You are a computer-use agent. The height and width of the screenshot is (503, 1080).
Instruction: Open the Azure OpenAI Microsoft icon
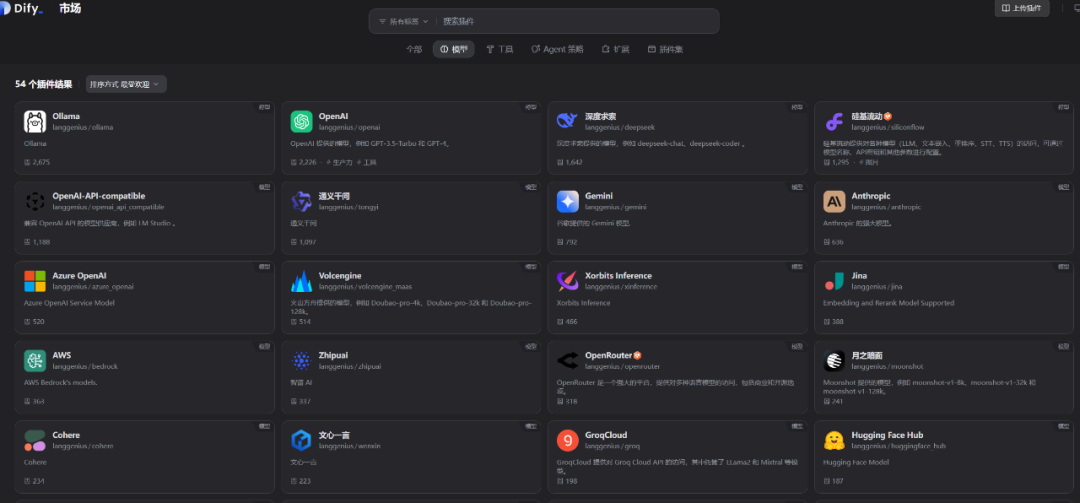[x=35, y=280]
